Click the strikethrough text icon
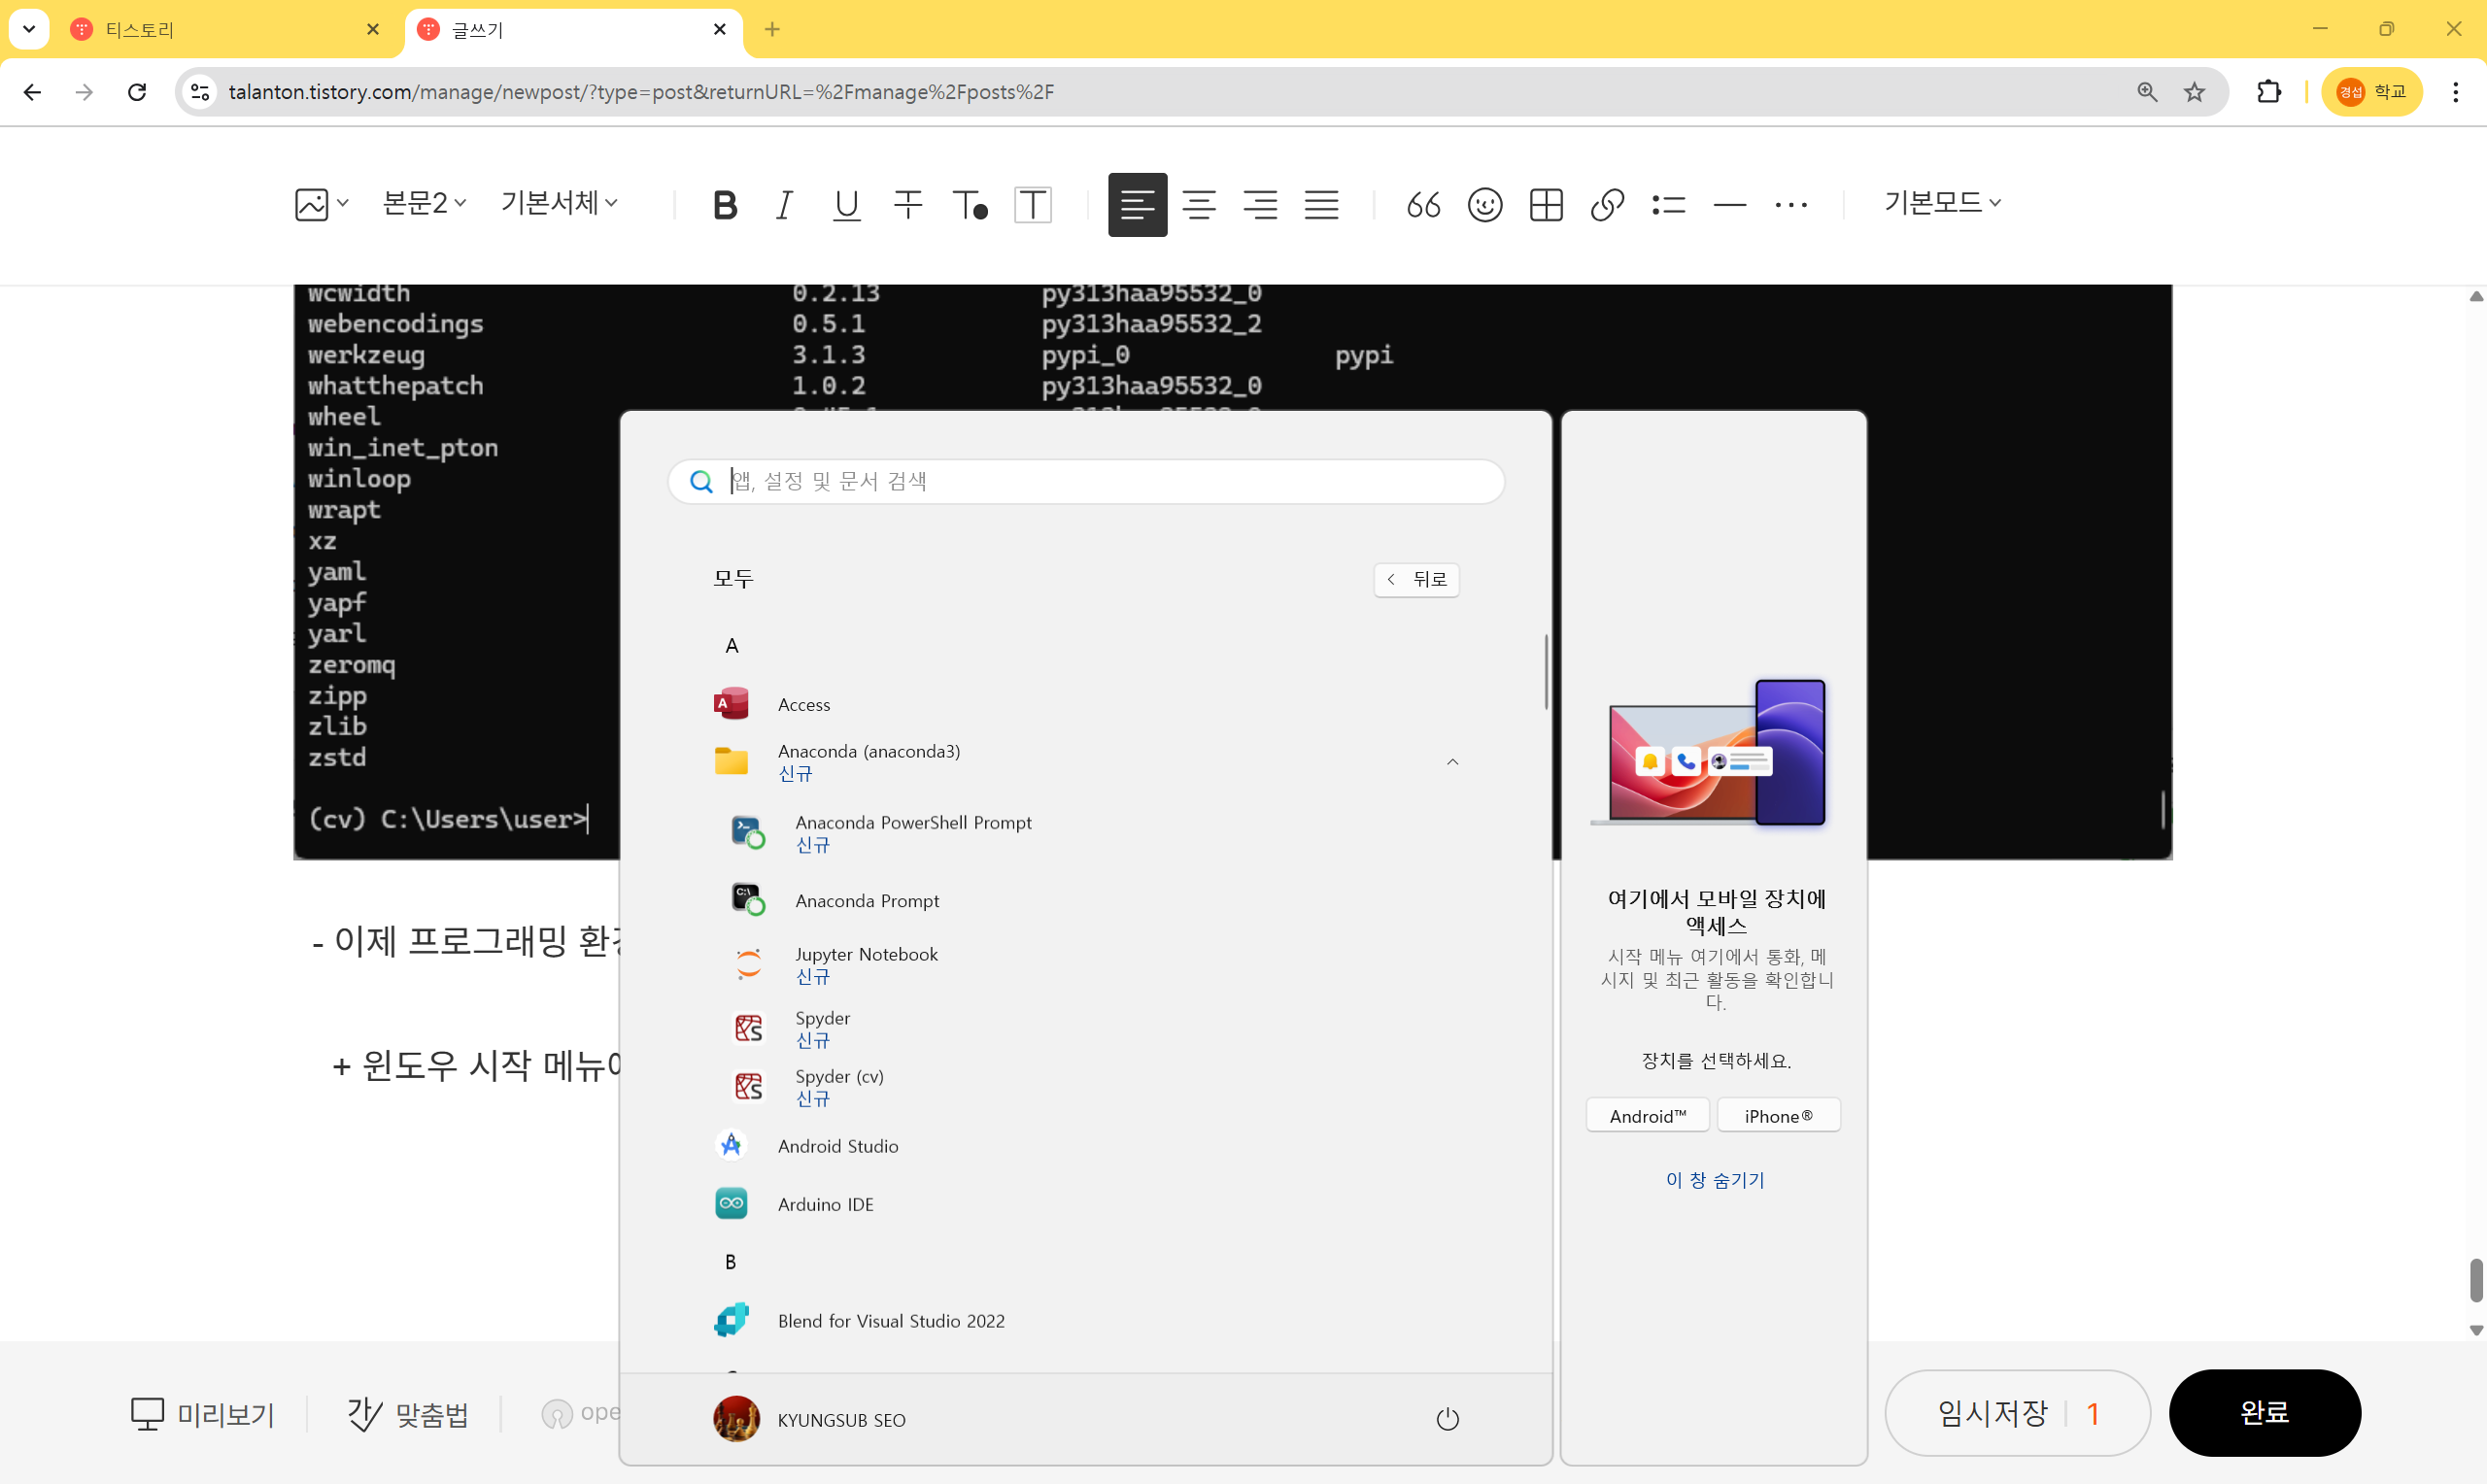The image size is (2487, 1484). pyautogui.click(x=908, y=205)
